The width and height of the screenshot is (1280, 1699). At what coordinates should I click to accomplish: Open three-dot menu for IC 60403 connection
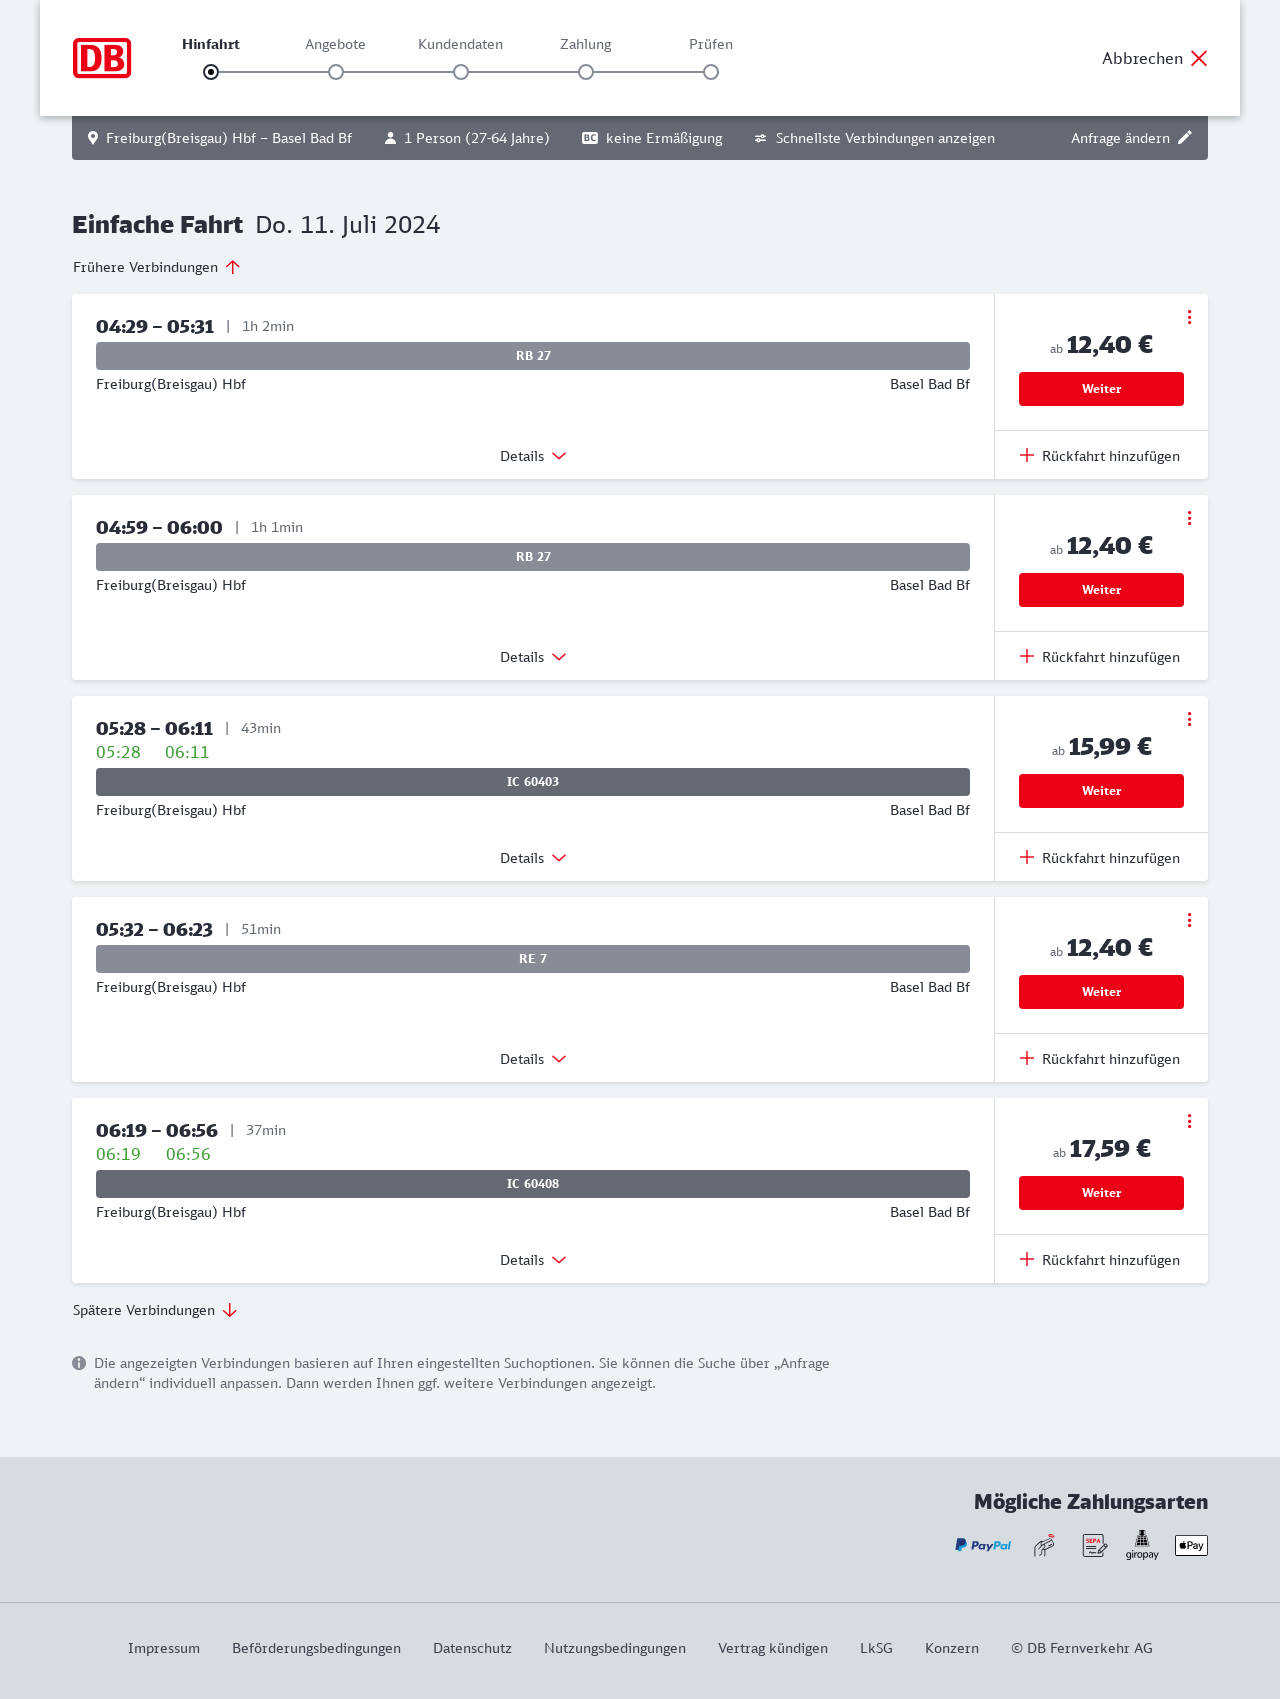click(x=1189, y=719)
